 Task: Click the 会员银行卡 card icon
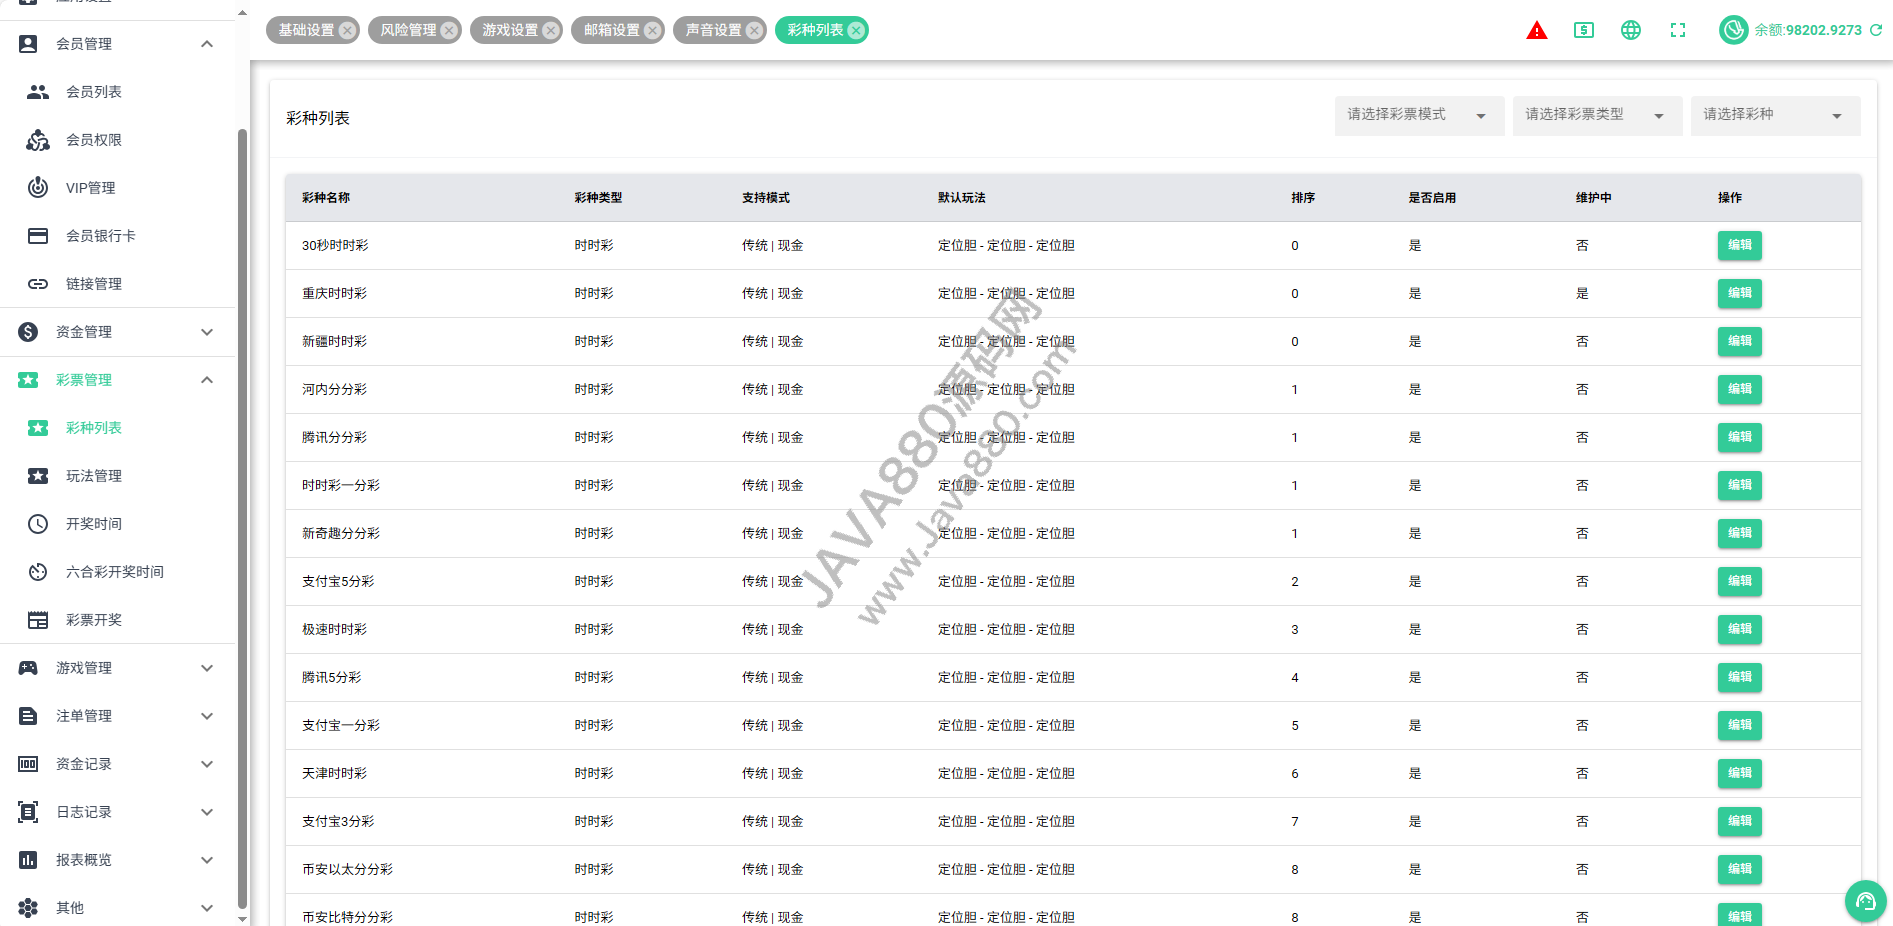click(x=38, y=236)
